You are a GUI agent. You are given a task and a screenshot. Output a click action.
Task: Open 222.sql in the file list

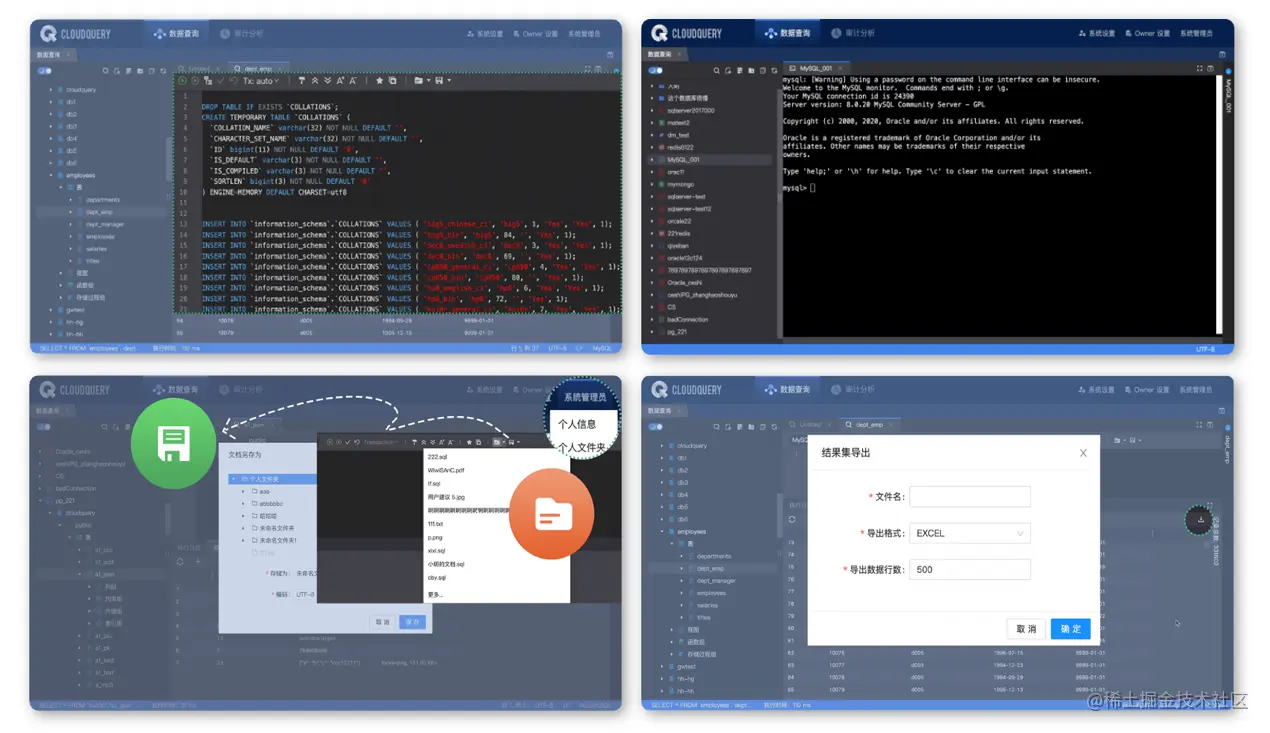tap(437, 457)
